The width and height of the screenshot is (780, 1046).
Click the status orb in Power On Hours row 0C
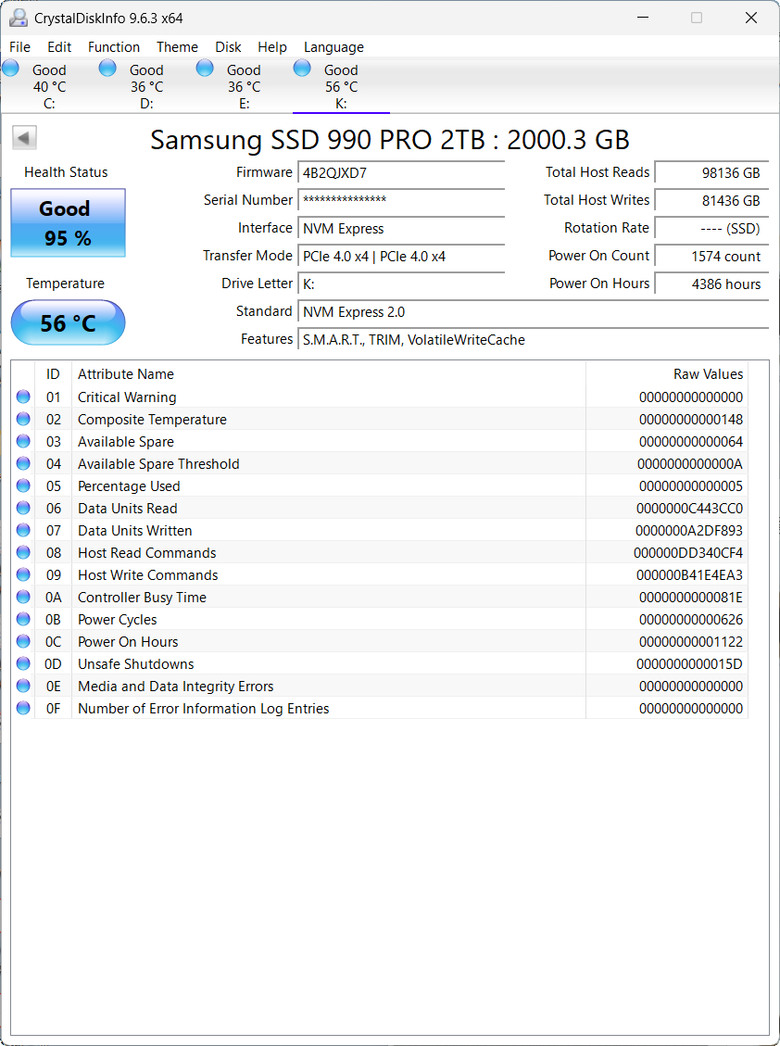[x=23, y=641]
